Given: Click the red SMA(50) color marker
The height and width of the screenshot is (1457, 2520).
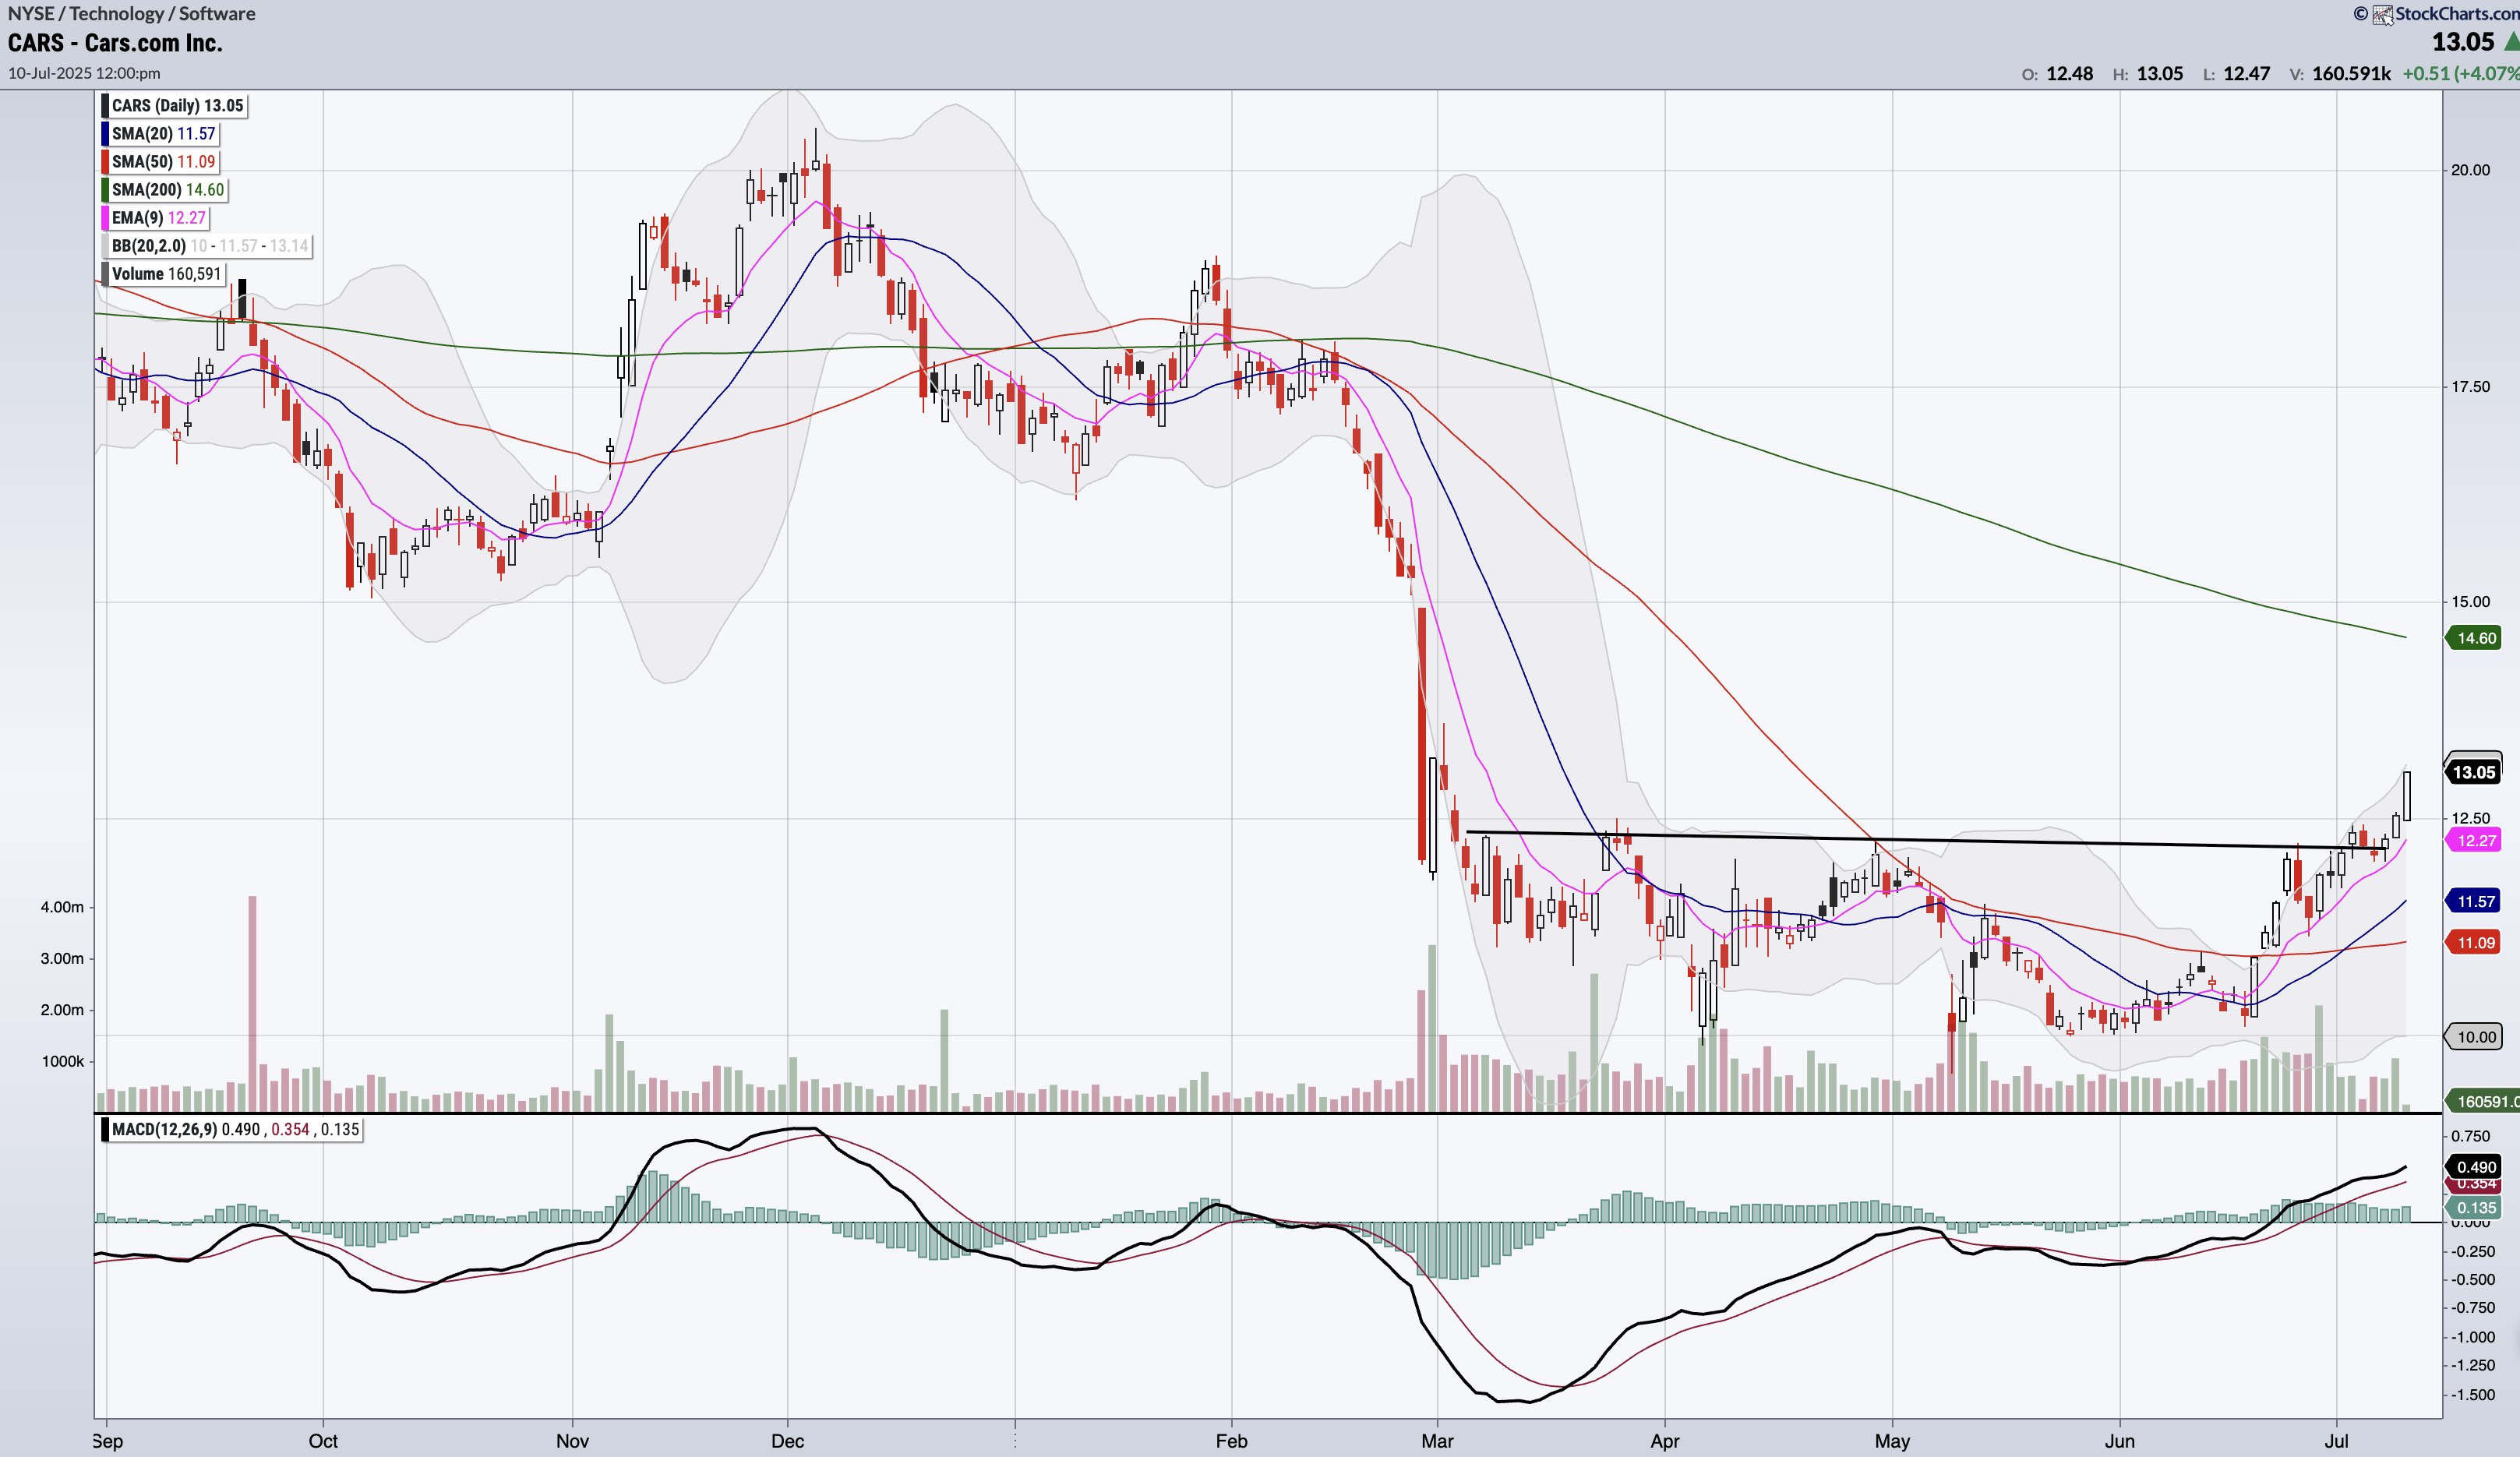Looking at the screenshot, I should (x=105, y=161).
